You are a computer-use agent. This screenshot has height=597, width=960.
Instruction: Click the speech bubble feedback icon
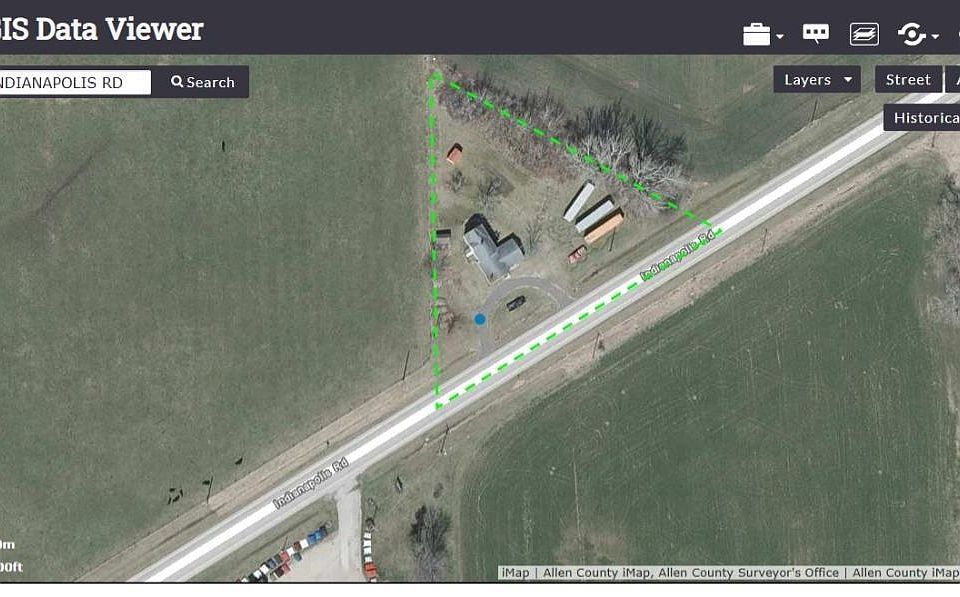816,33
